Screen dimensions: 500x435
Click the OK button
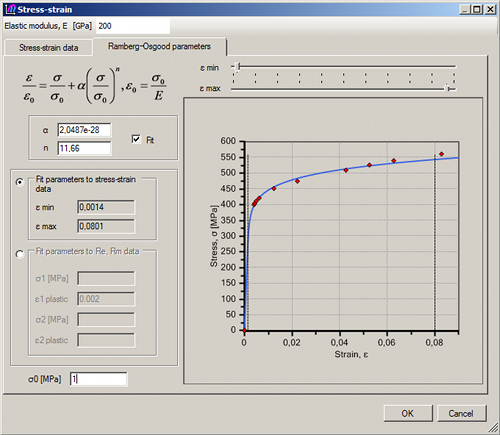[x=408, y=413]
